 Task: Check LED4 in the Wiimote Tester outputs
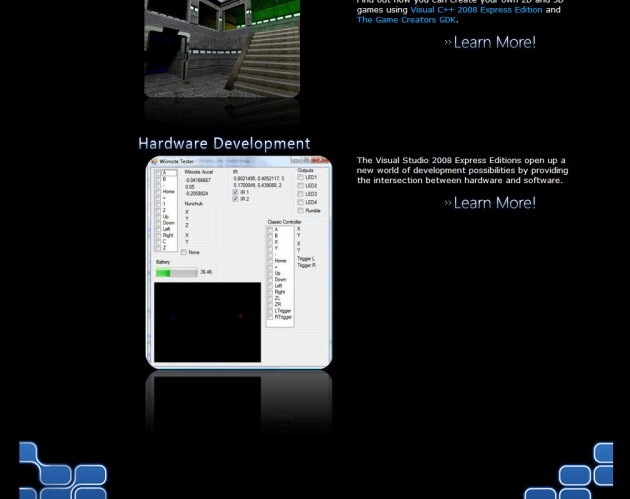[300, 202]
